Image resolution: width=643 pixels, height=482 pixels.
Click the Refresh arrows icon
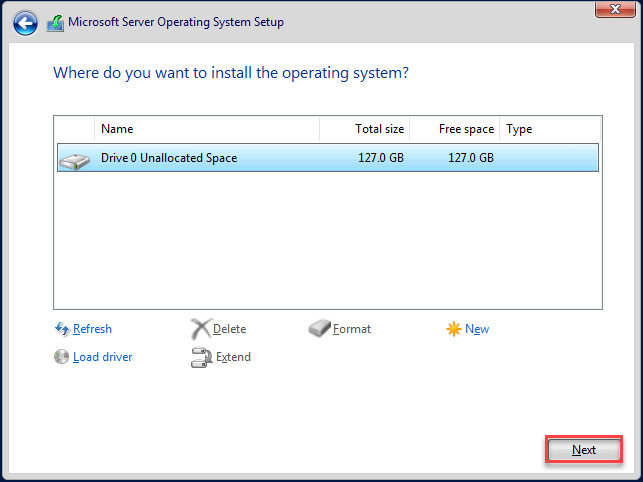[62, 329]
